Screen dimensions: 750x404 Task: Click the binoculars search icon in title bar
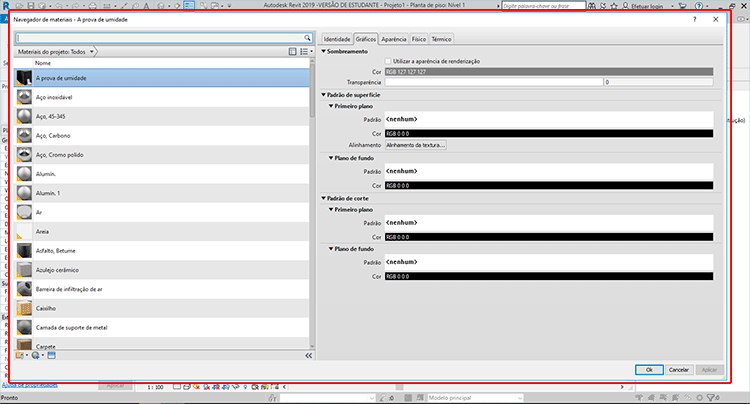click(x=592, y=6)
